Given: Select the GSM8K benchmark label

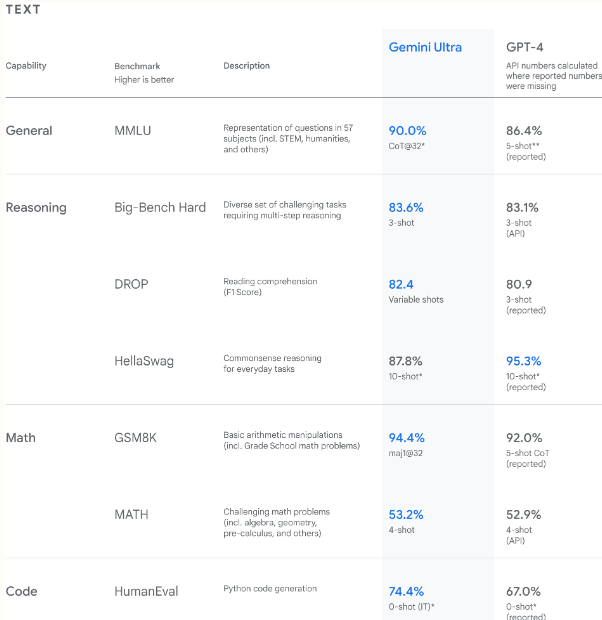Looking at the screenshot, I should [x=135, y=438].
